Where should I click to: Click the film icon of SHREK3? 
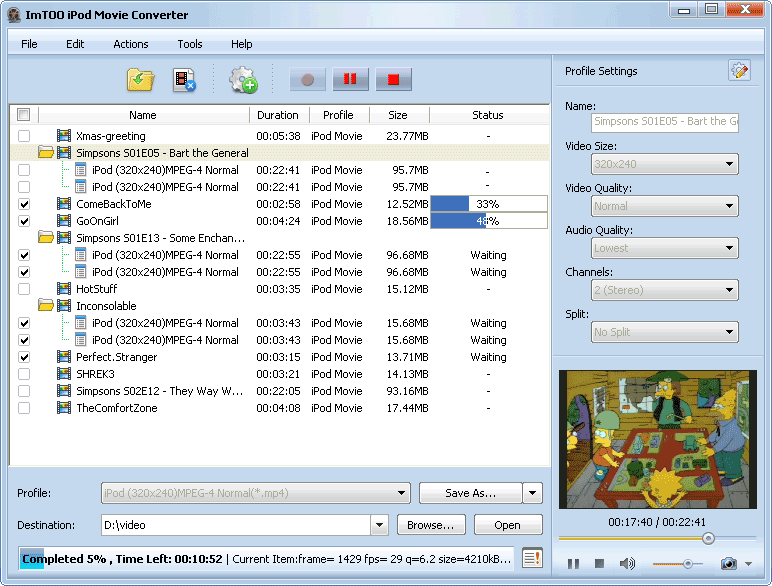[64, 374]
